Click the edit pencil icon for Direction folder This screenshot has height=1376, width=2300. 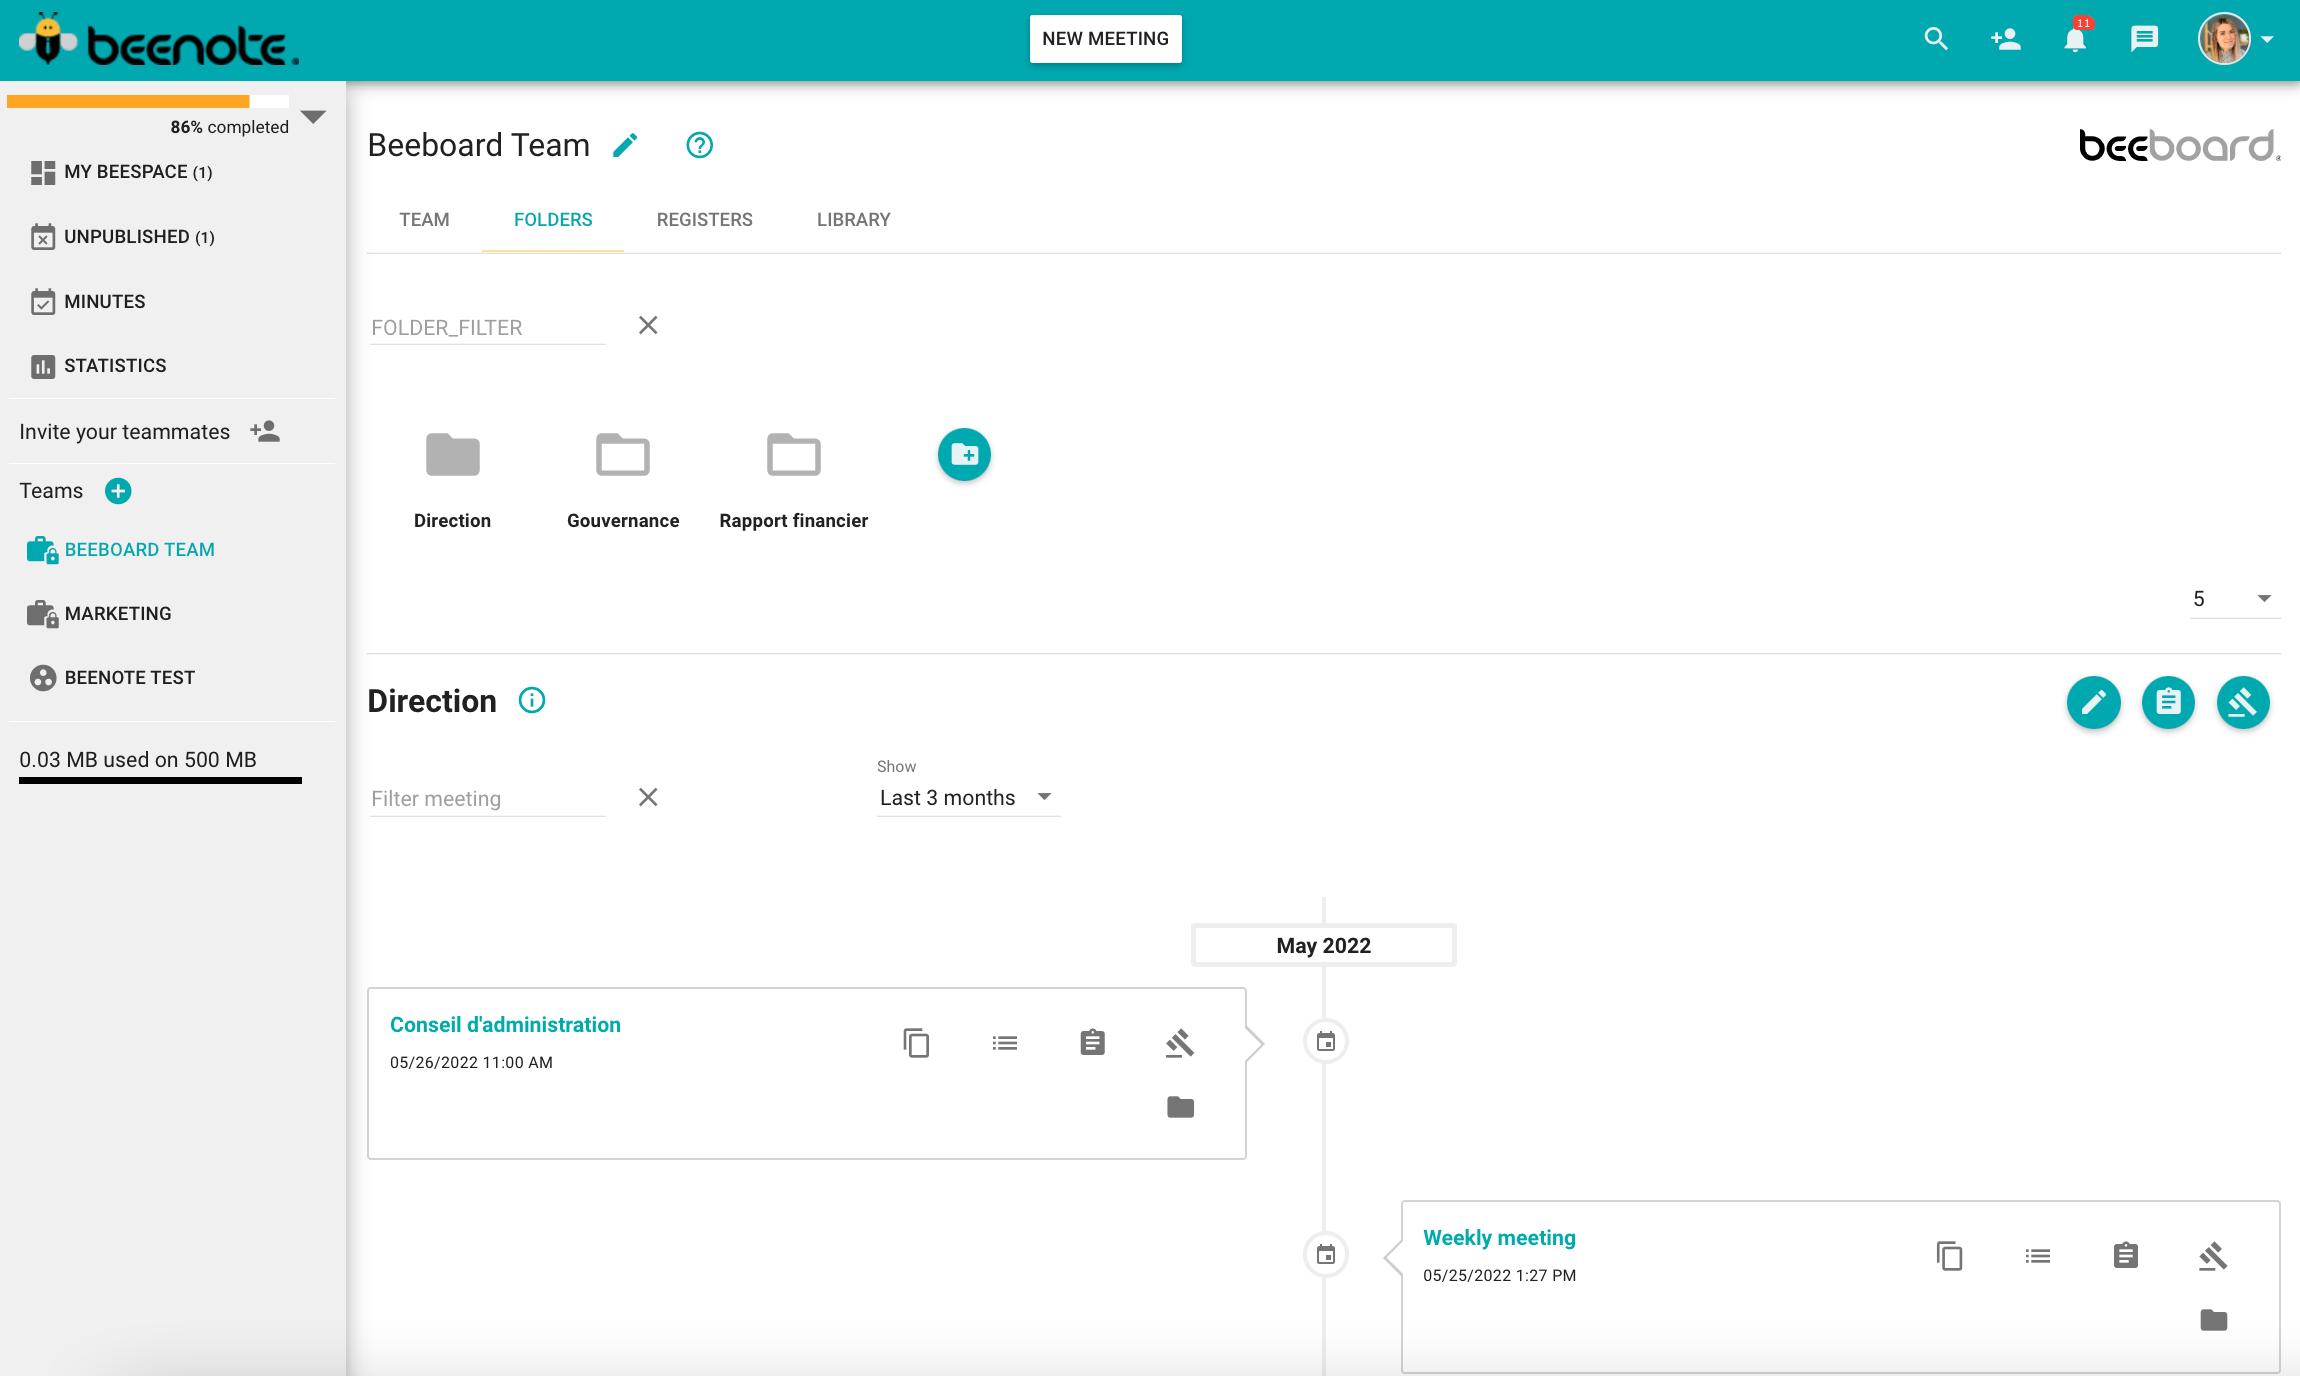tap(2094, 701)
